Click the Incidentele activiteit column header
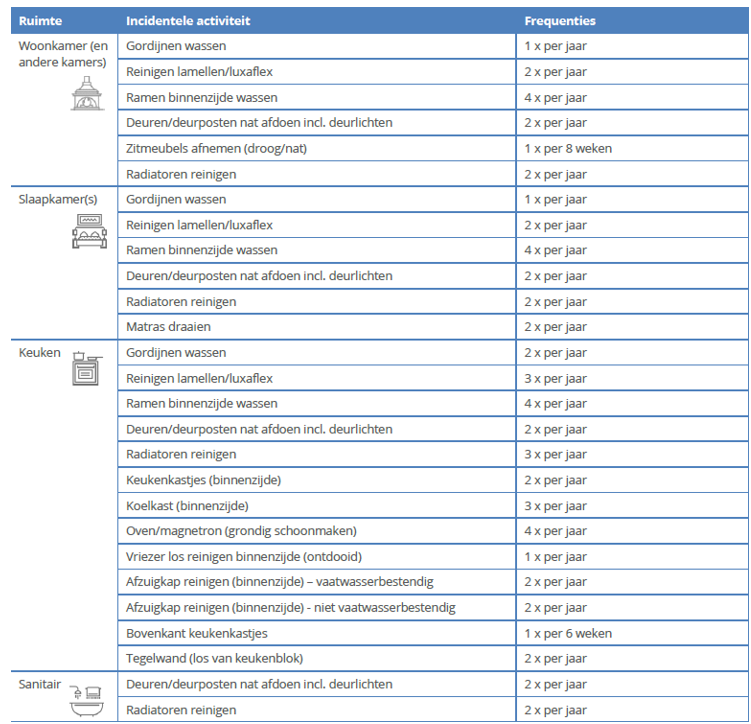 pyautogui.click(x=188, y=20)
